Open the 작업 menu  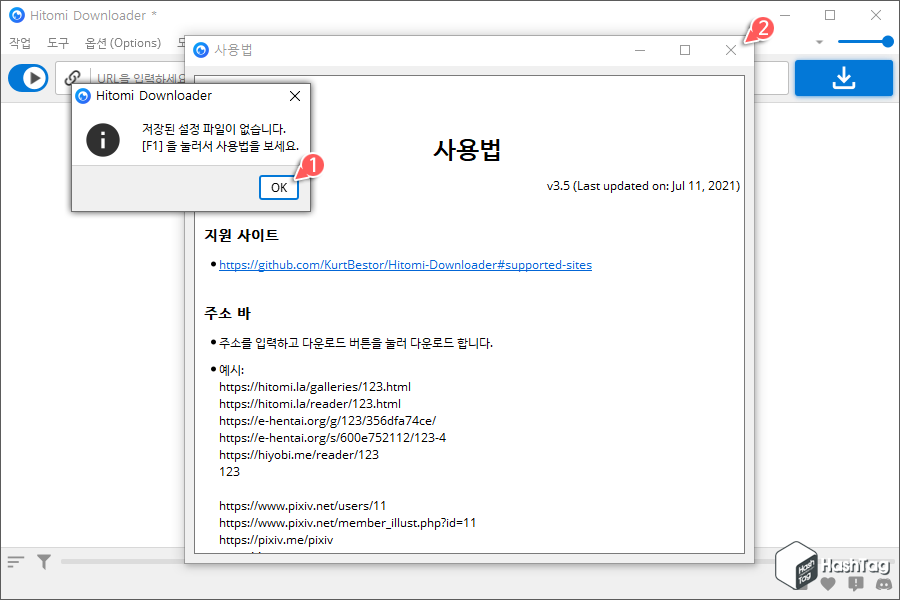tap(19, 43)
